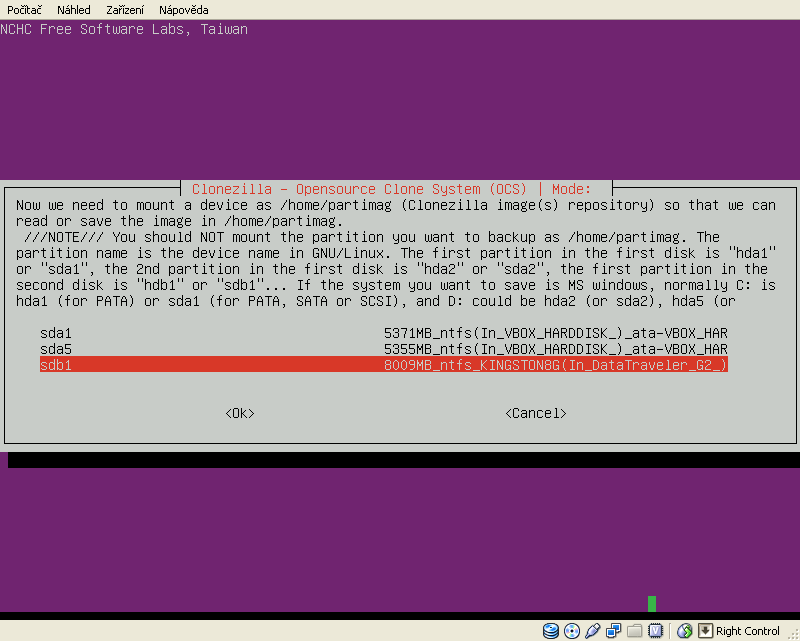This screenshot has height=641, width=800.
Task: Open the USB devices status icon
Action: tap(593, 631)
